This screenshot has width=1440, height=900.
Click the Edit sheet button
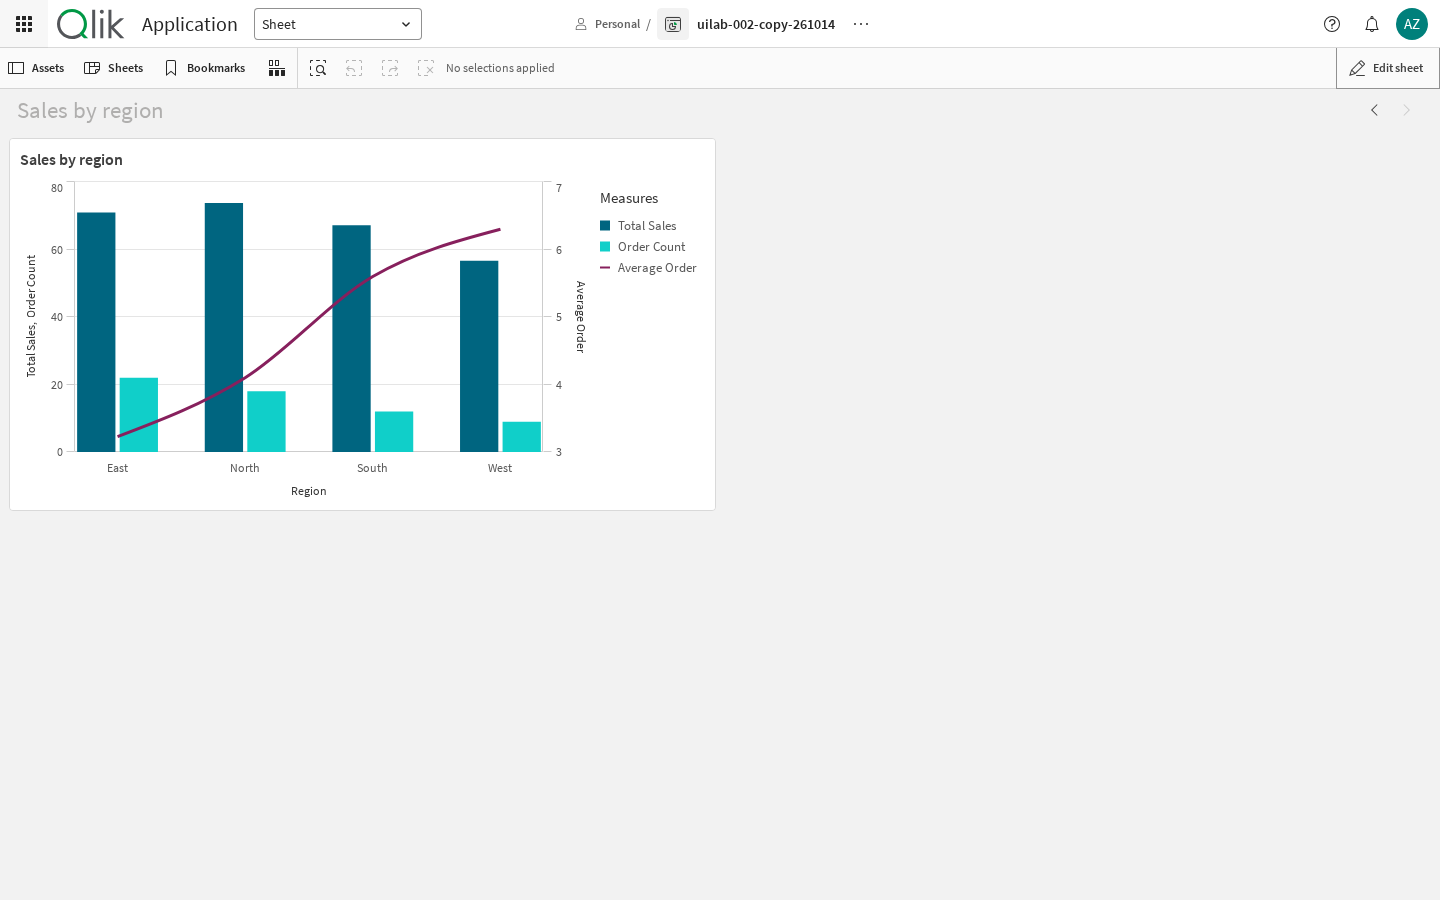pyautogui.click(x=1387, y=68)
